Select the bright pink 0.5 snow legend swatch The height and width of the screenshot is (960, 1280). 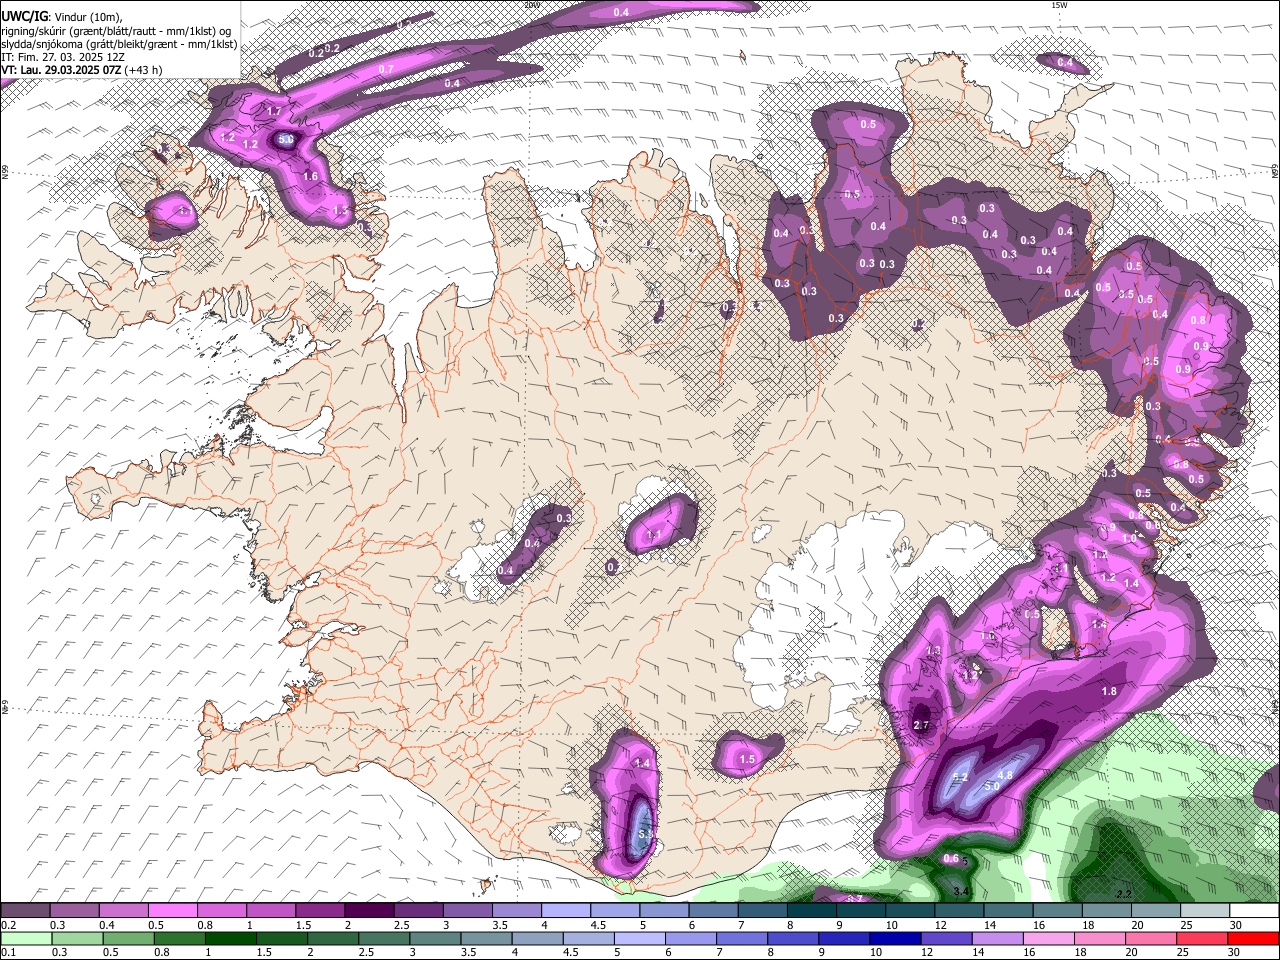(x=174, y=911)
